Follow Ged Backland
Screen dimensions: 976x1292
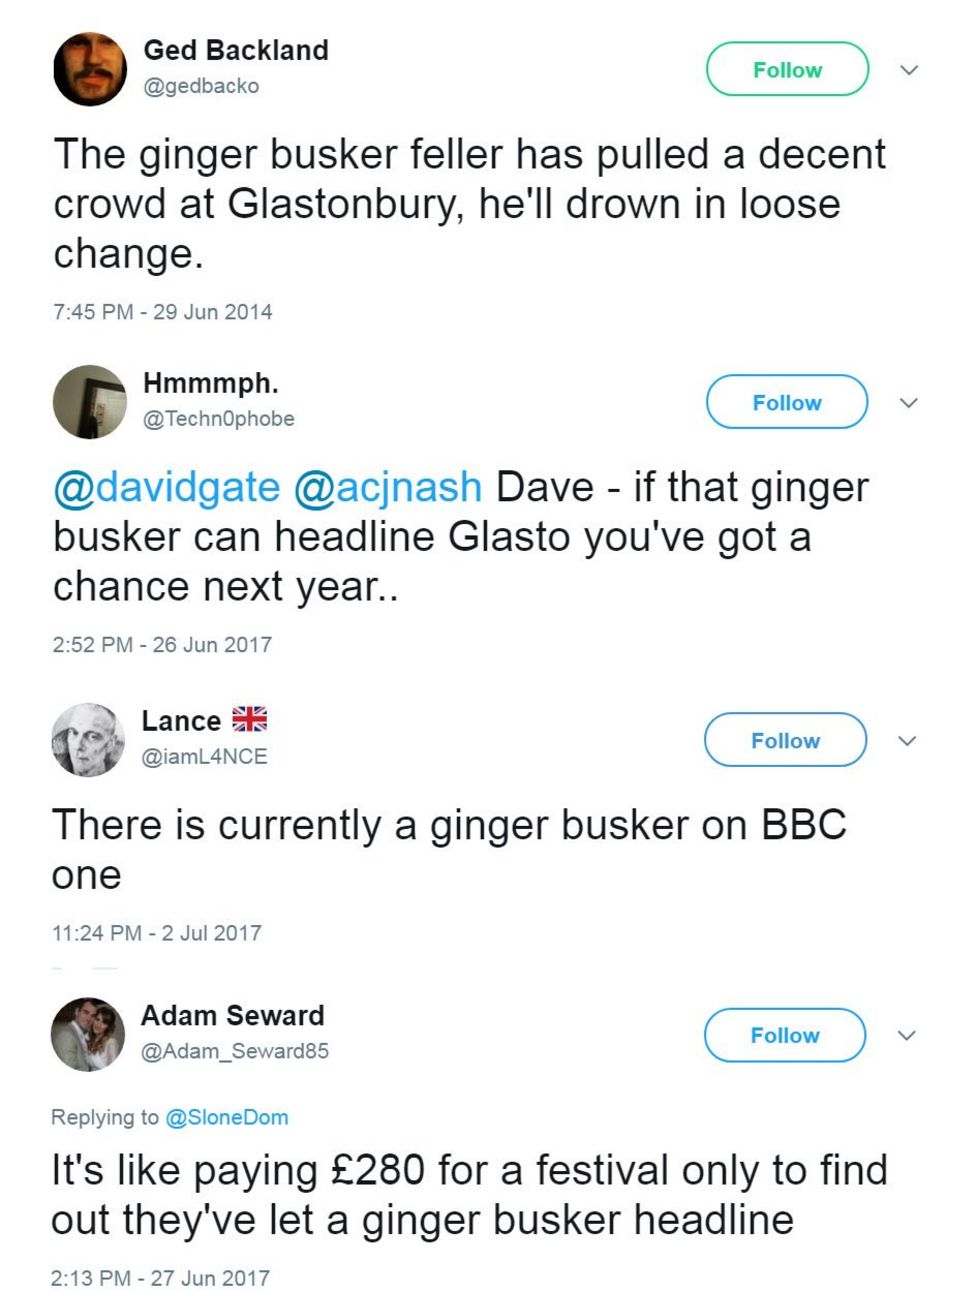coord(788,69)
